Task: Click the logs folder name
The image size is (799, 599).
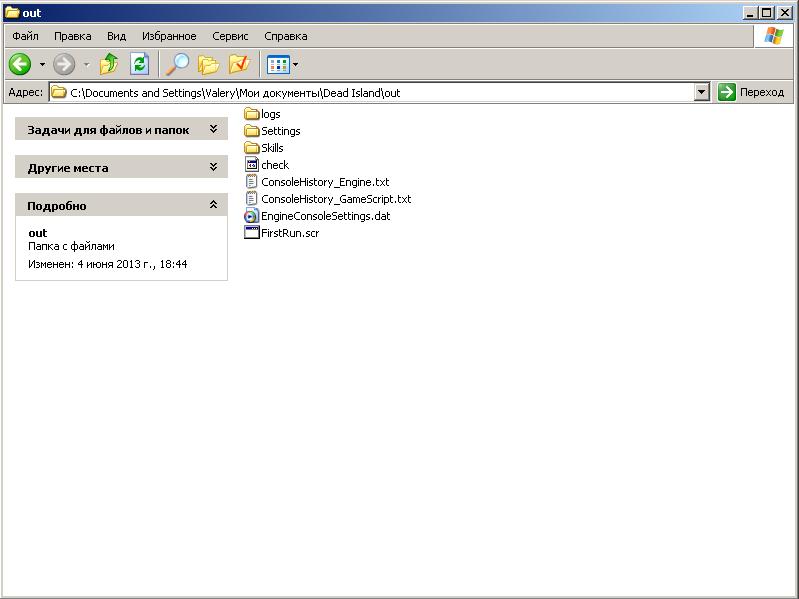Action: pos(271,114)
